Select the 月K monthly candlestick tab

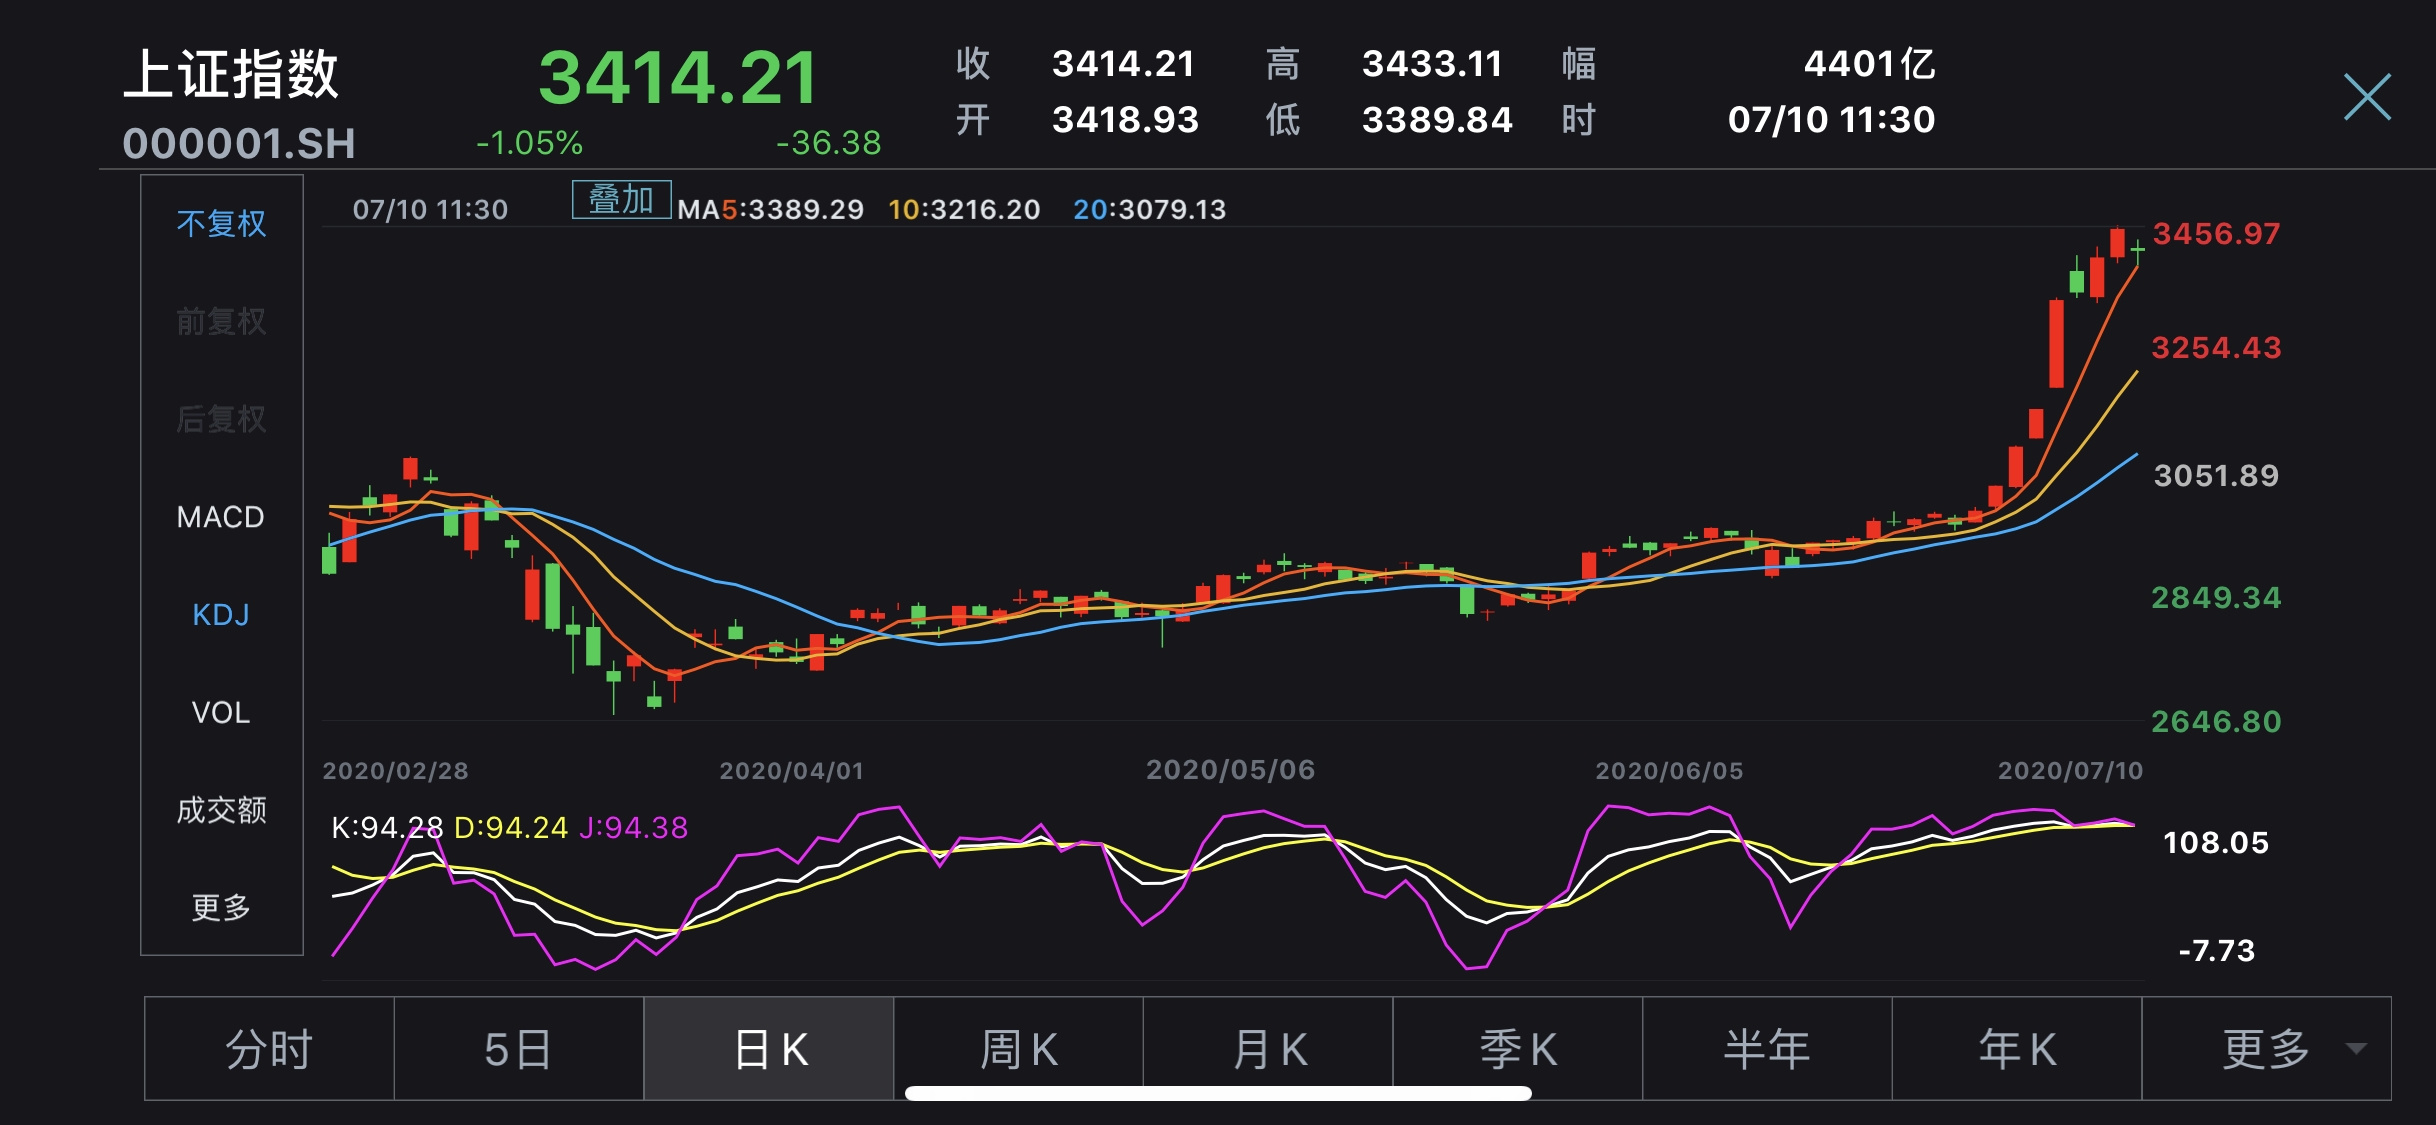1269,1049
